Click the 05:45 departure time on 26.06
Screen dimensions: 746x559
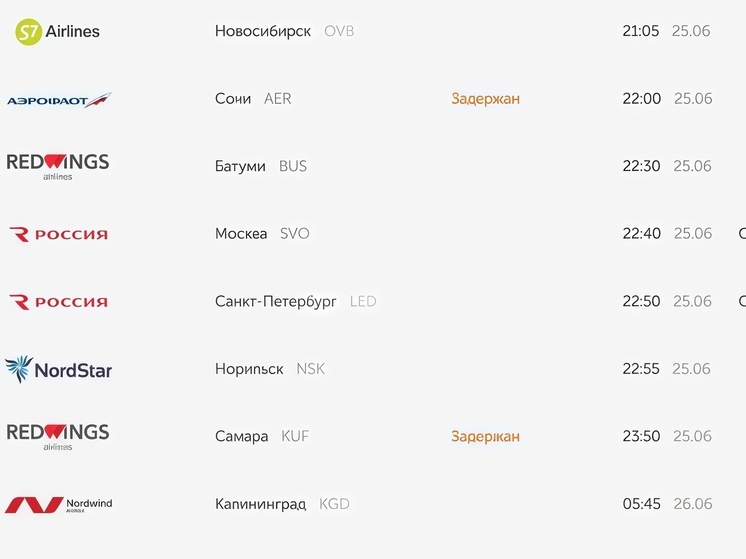tap(641, 504)
